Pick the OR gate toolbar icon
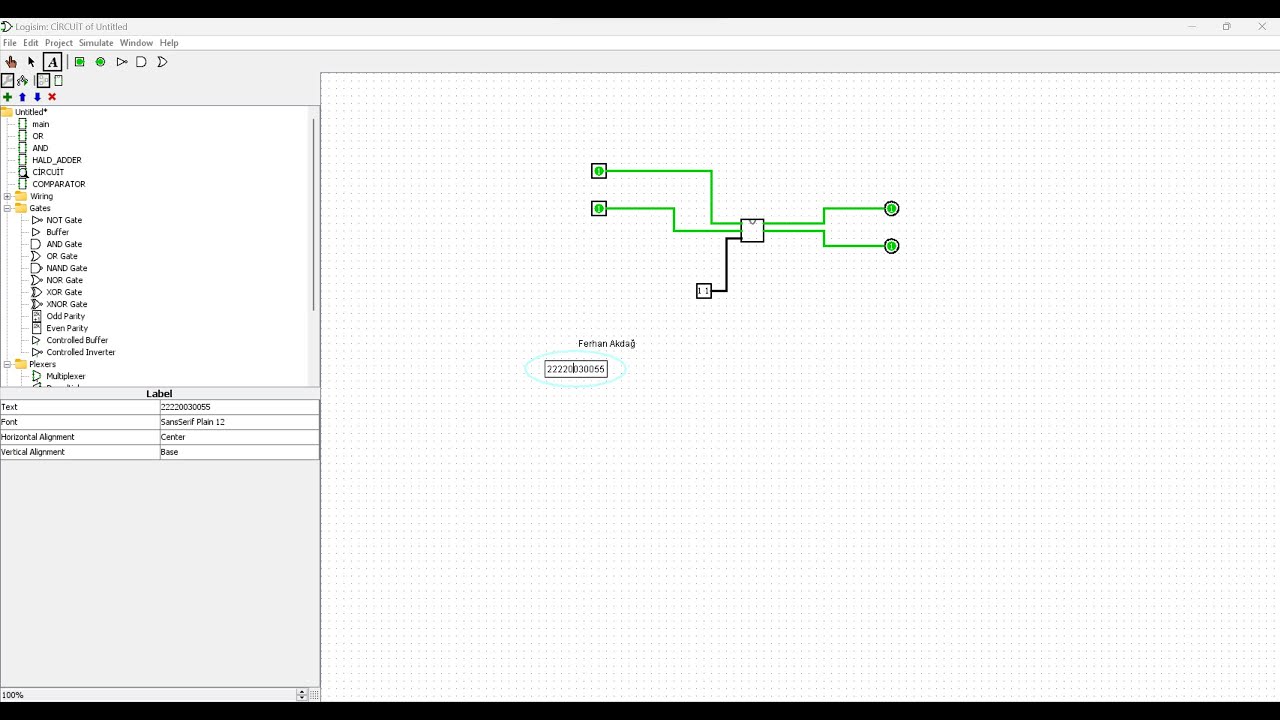 pyautogui.click(x=162, y=62)
